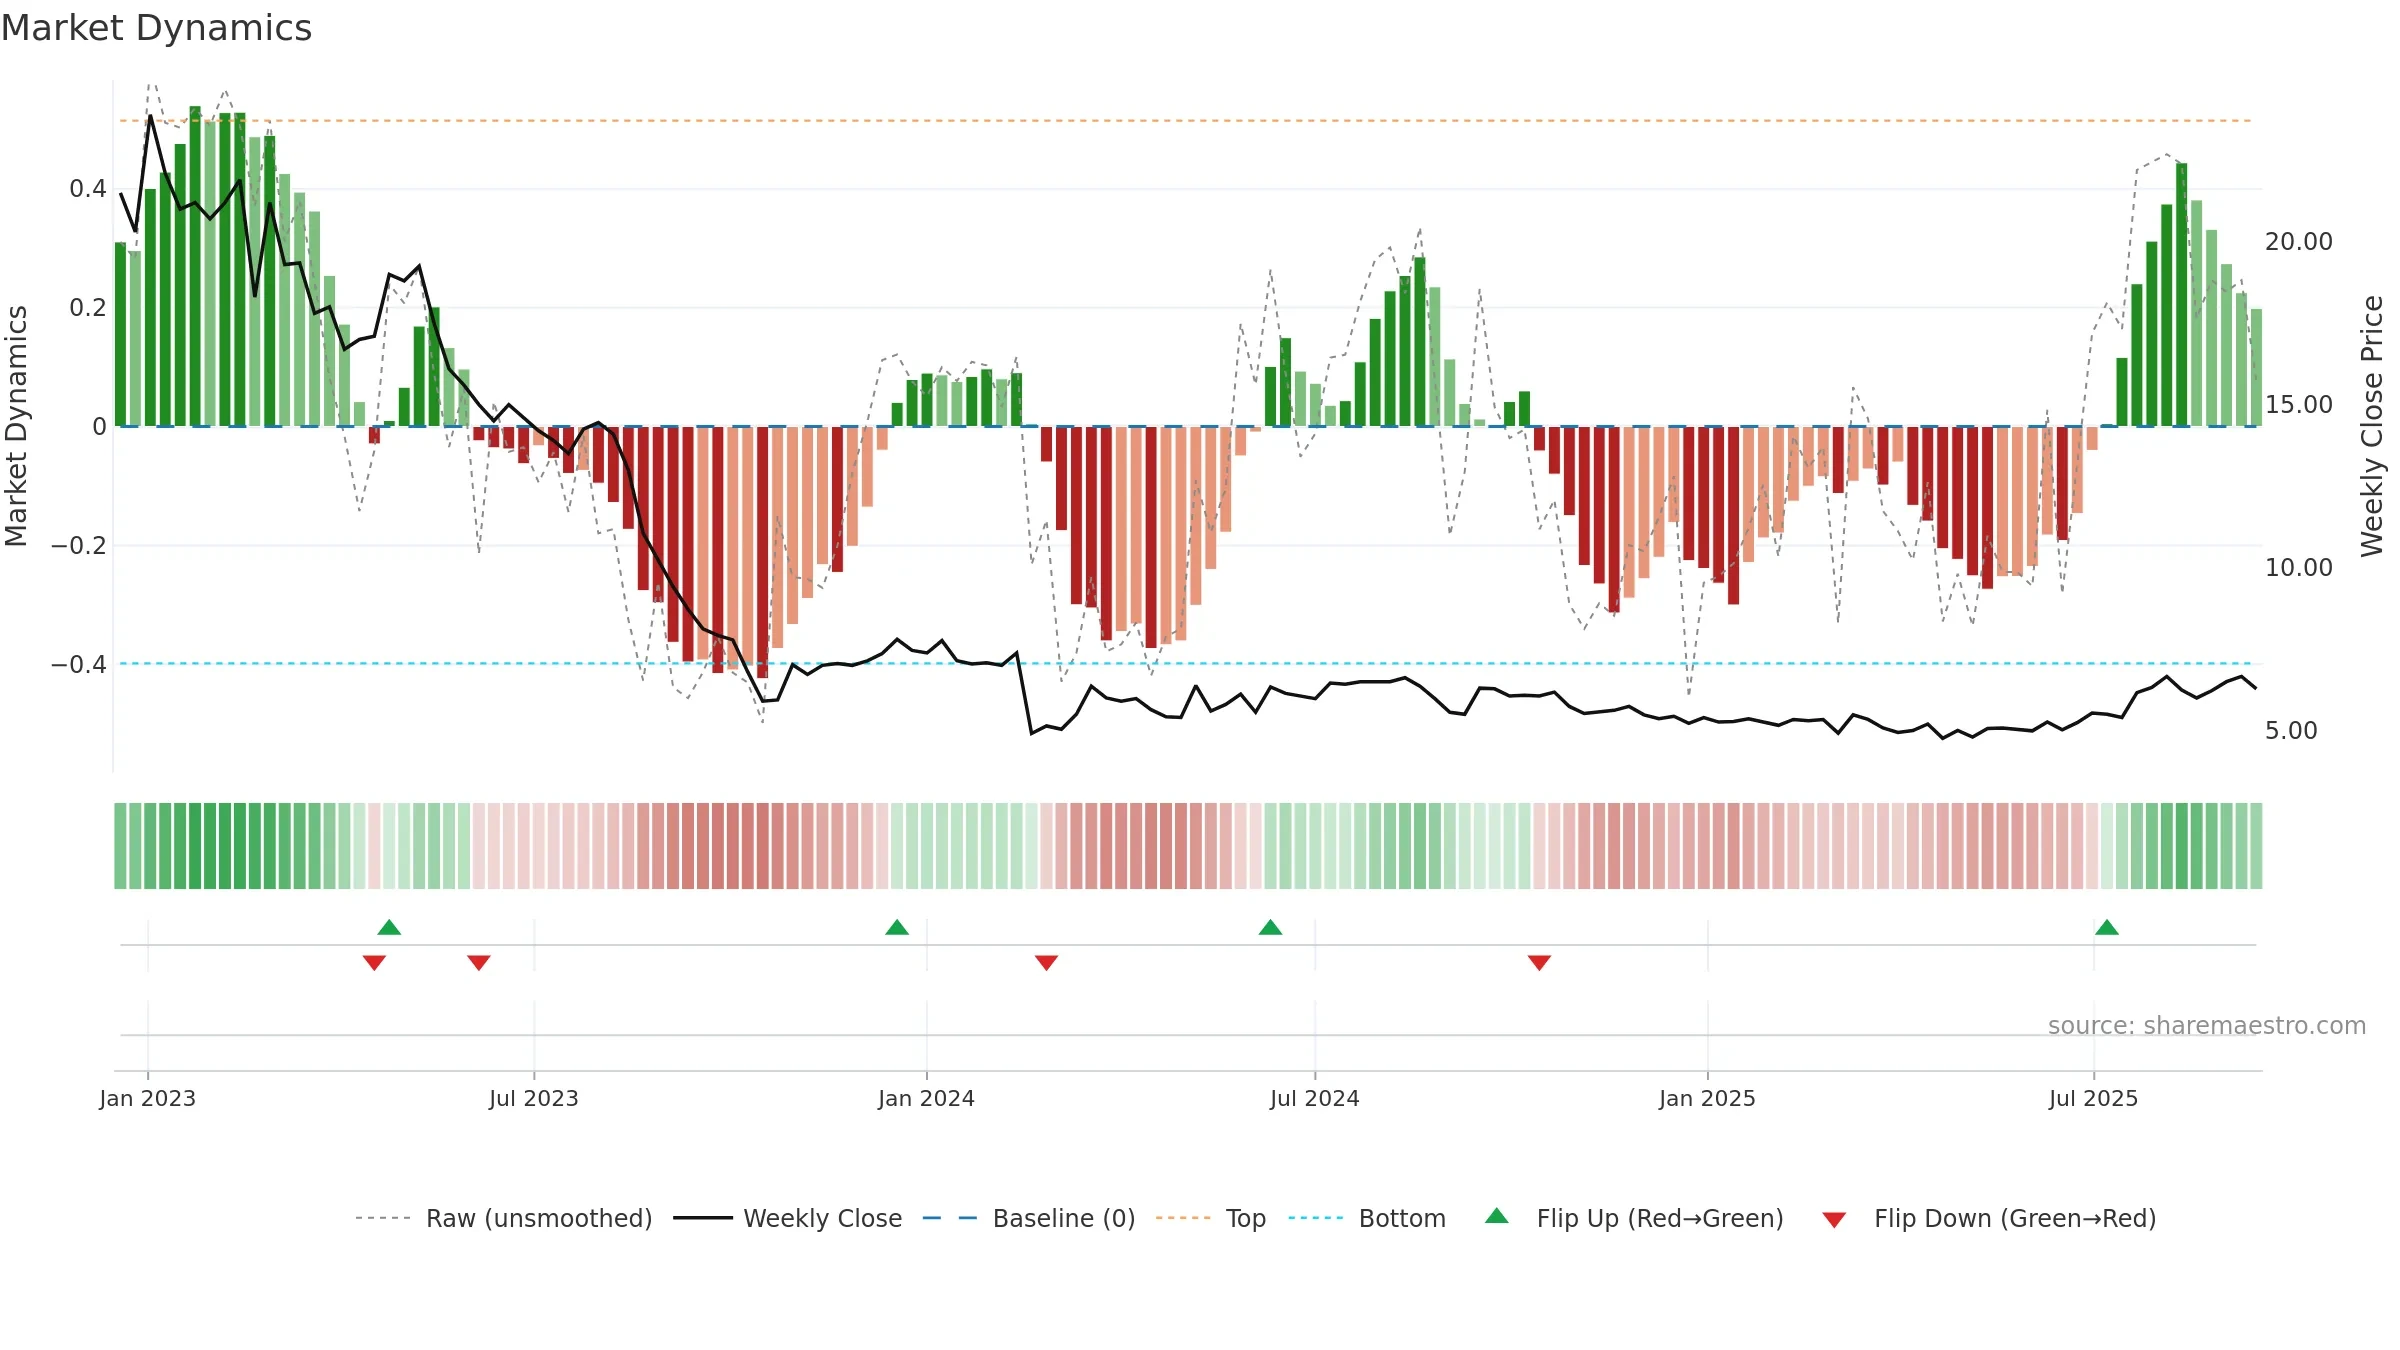Click the 10.00 price axis label

[2299, 568]
